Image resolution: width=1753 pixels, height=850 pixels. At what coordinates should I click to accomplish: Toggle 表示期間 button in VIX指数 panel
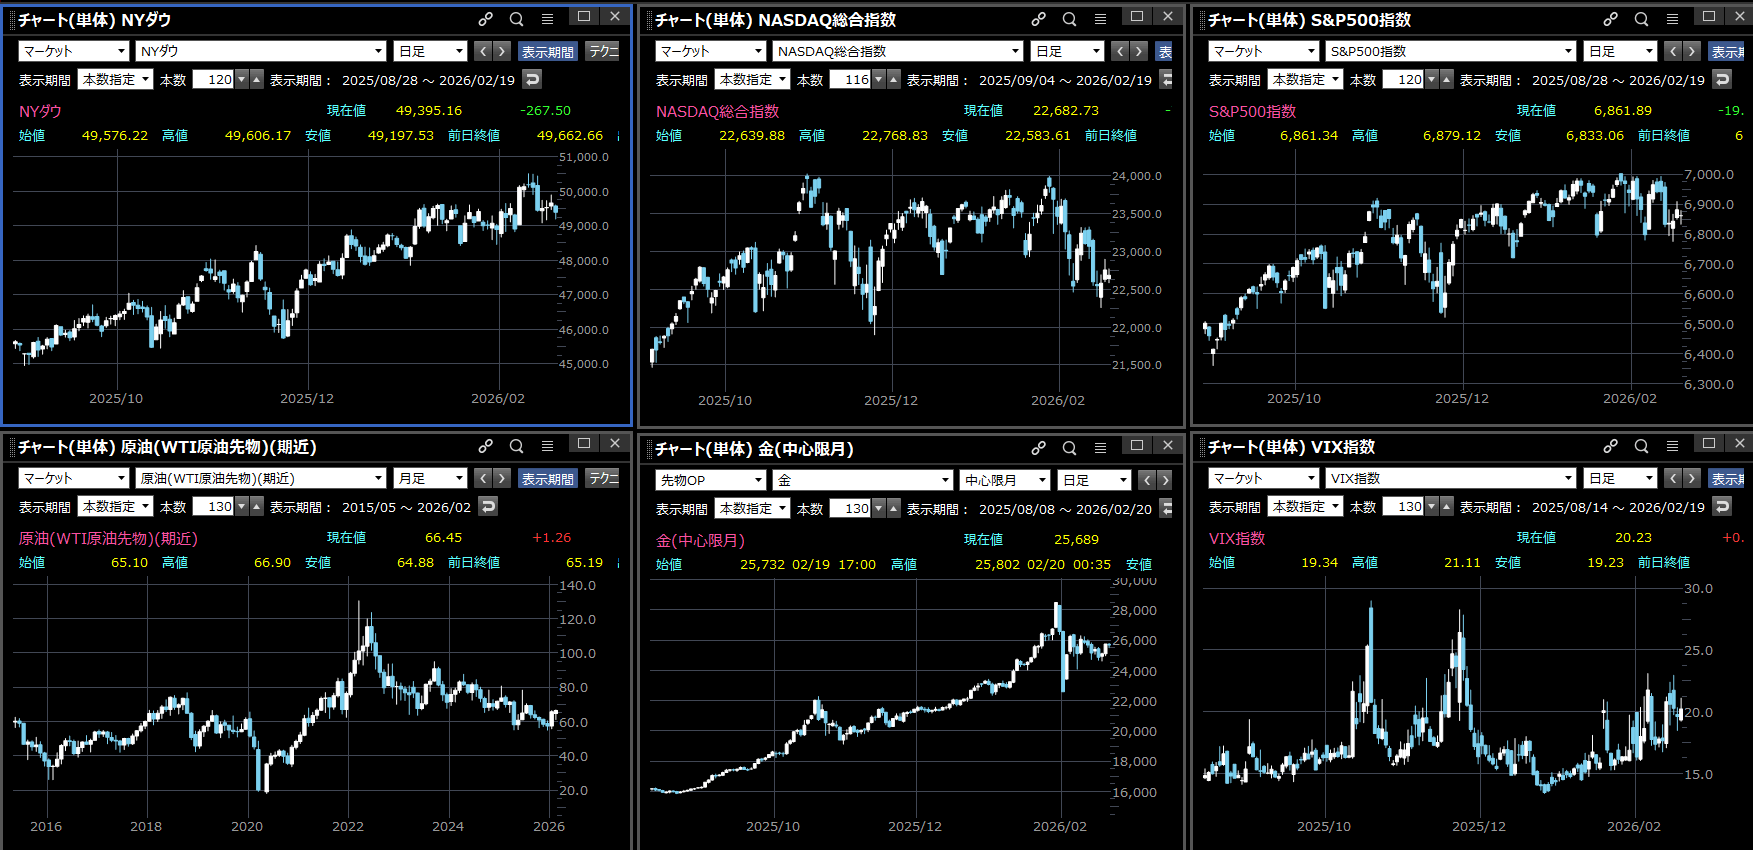tap(1727, 479)
